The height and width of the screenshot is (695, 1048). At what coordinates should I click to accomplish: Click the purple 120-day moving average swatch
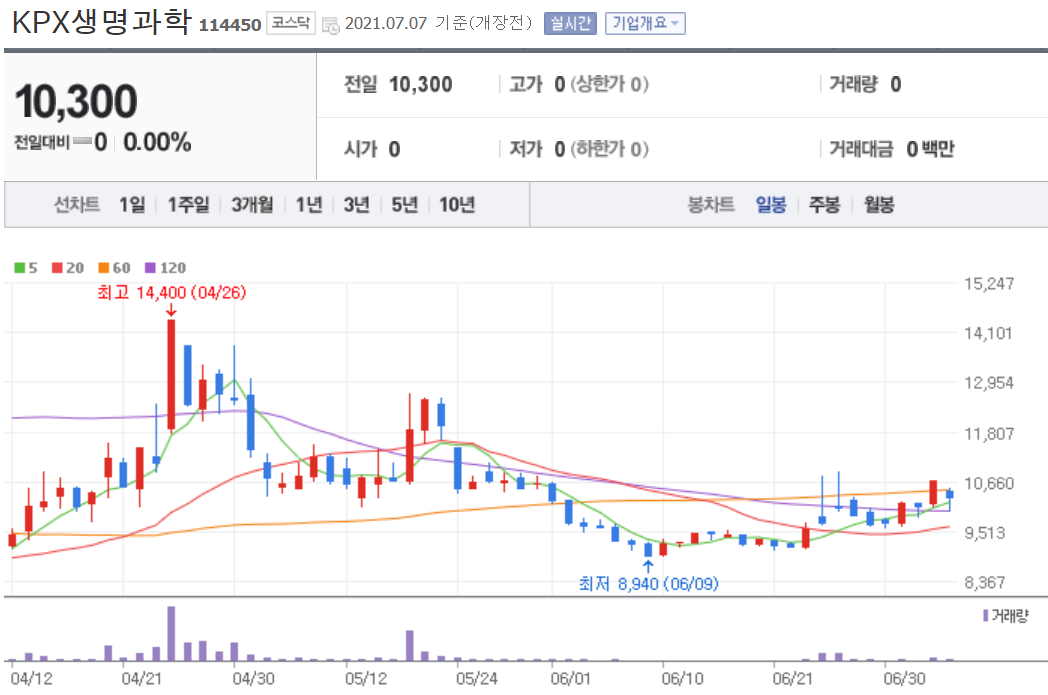point(150,268)
